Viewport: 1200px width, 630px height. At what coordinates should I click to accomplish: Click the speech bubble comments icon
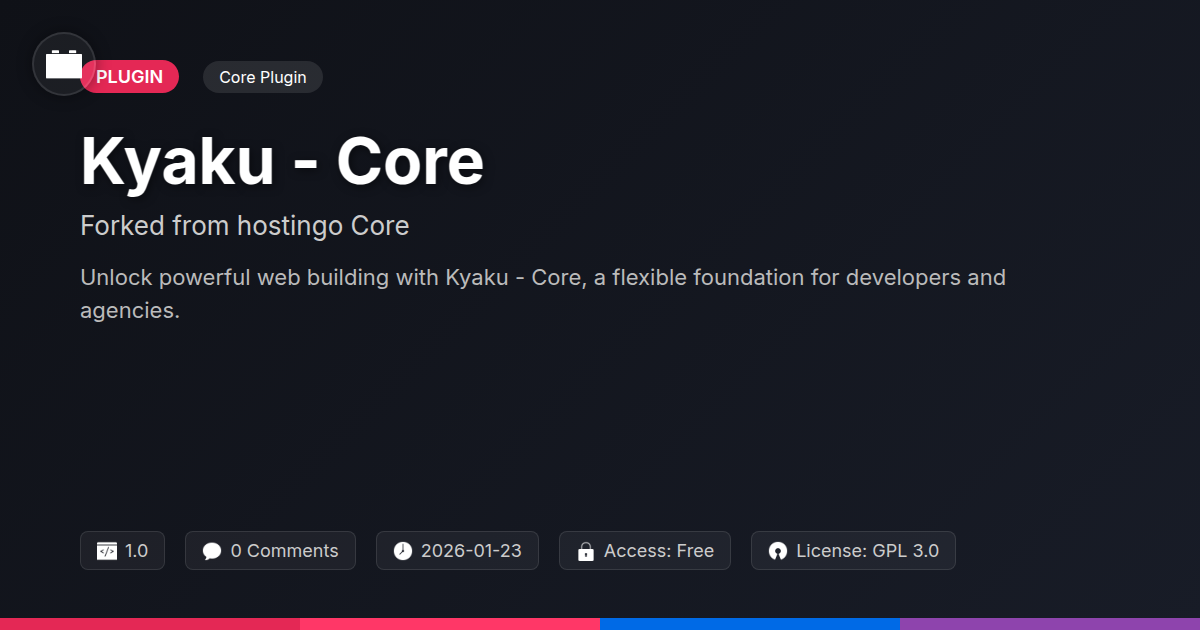coord(211,551)
